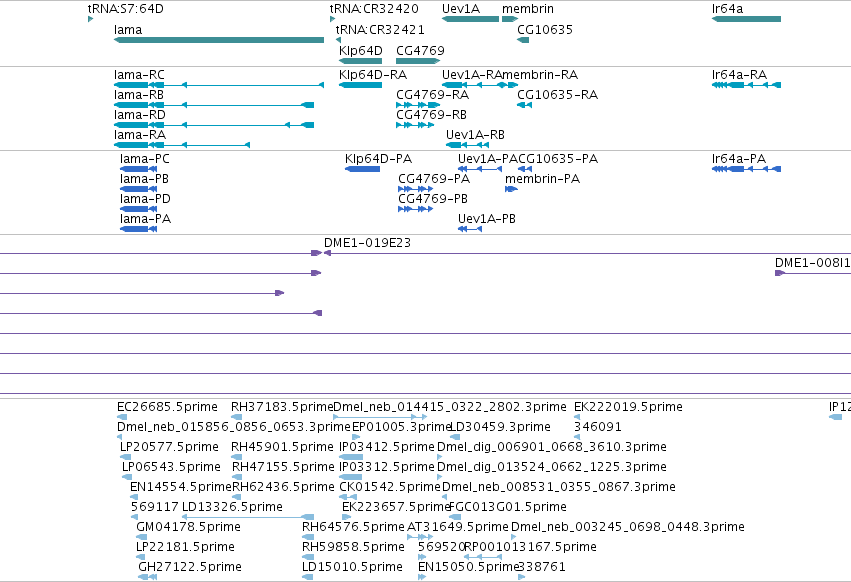Screen dimensions: 851x582
Task: Select the EK223657.5prime EST label
Action: [x=396, y=507]
